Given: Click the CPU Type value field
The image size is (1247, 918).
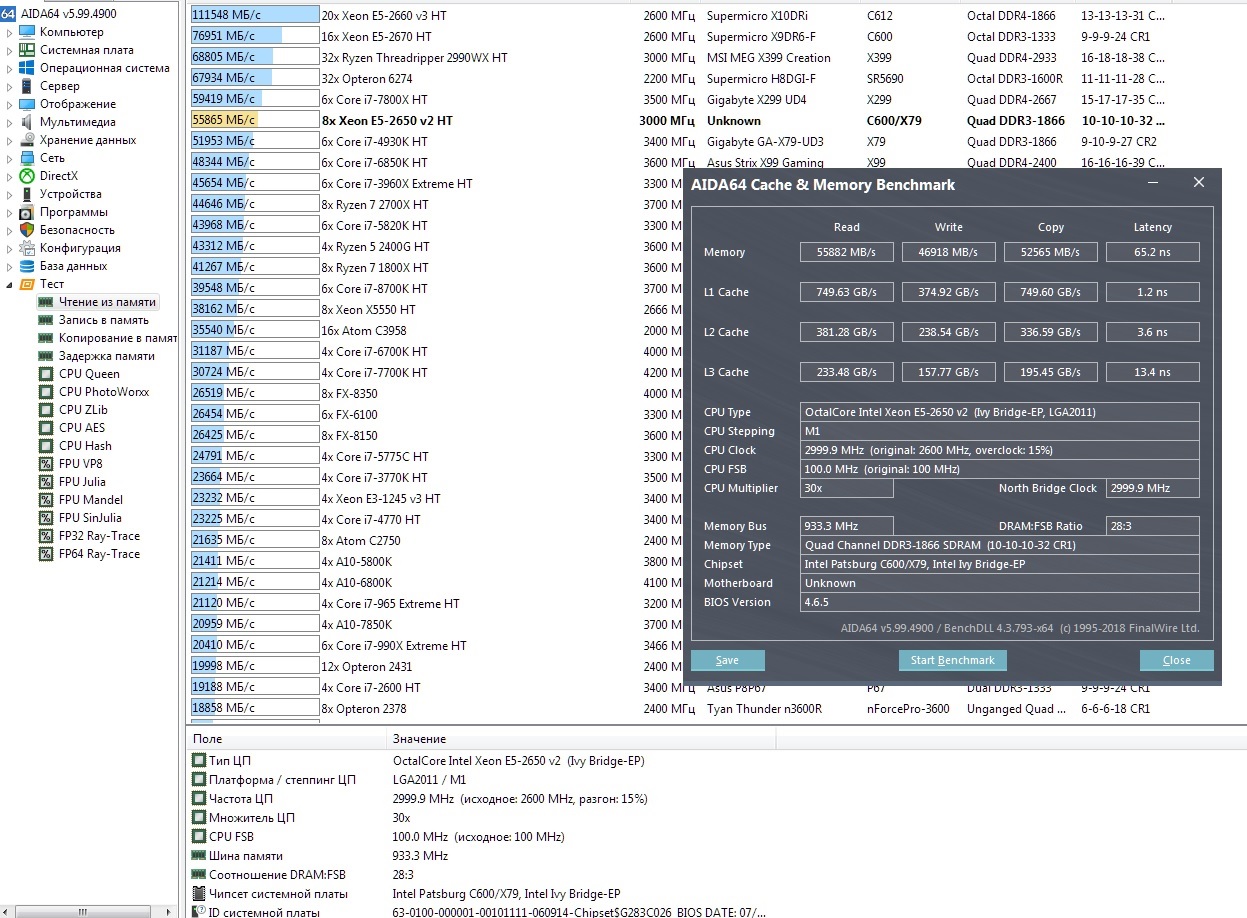Looking at the screenshot, I should (1000, 412).
